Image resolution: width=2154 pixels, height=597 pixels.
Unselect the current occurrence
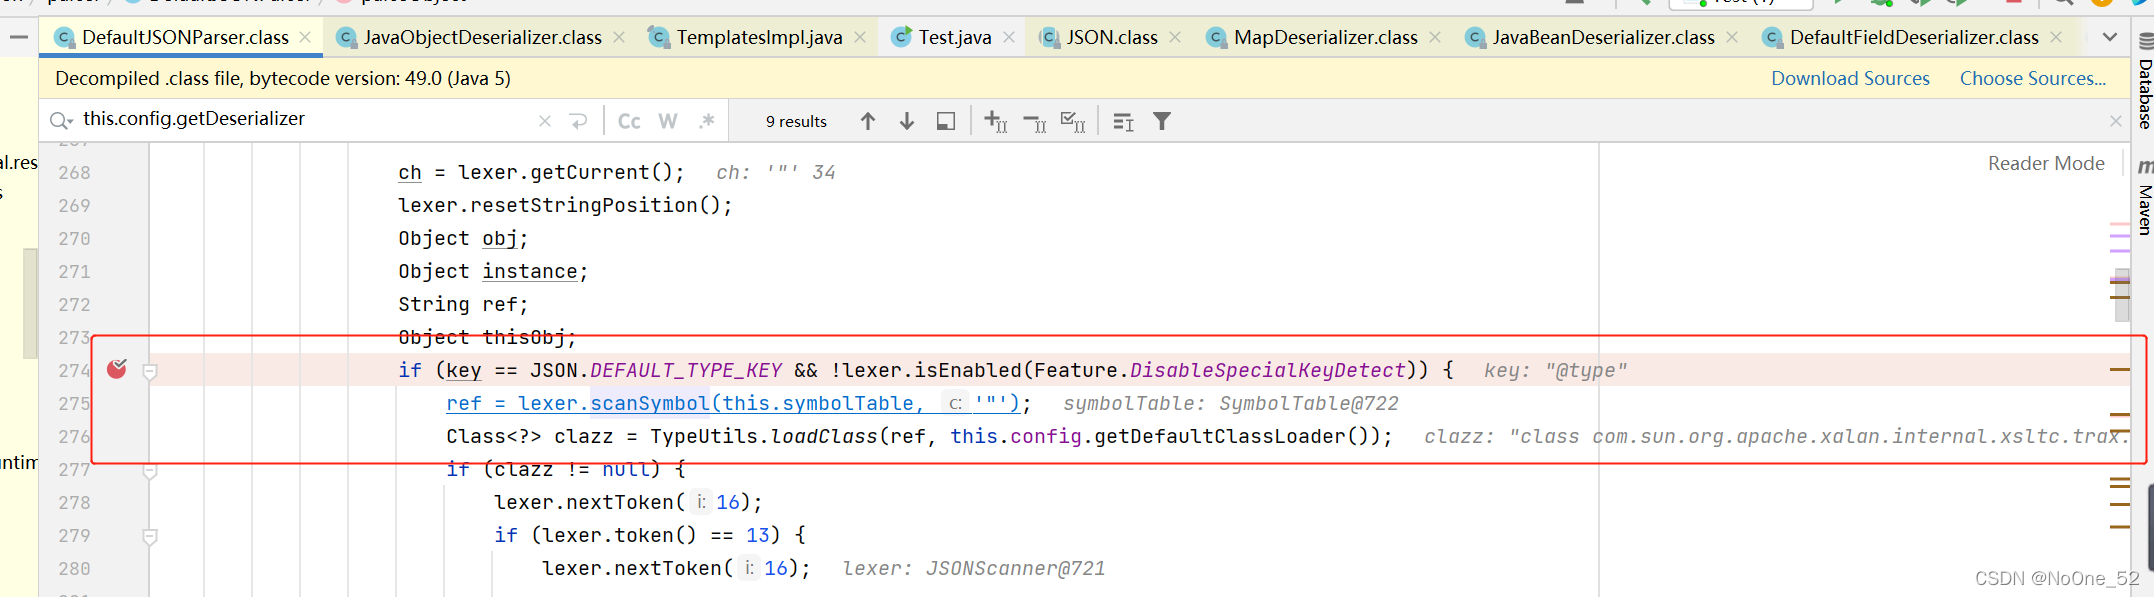coord(1035,121)
